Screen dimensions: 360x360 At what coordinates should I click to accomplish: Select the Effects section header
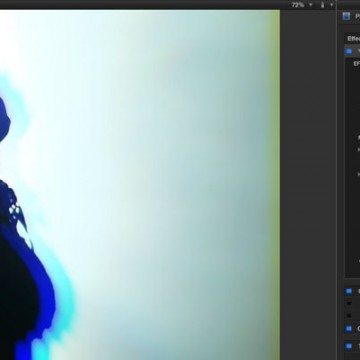click(353, 38)
